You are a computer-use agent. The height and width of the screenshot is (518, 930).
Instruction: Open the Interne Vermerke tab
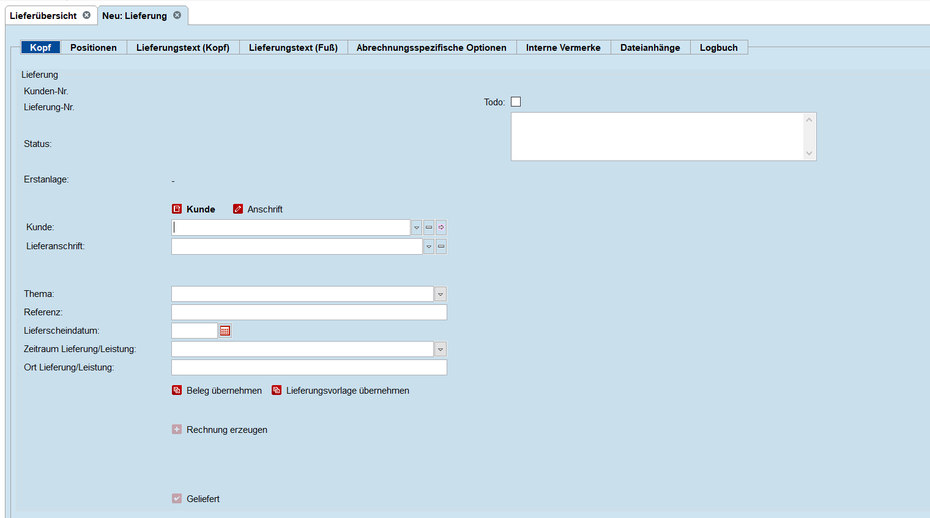point(563,47)
